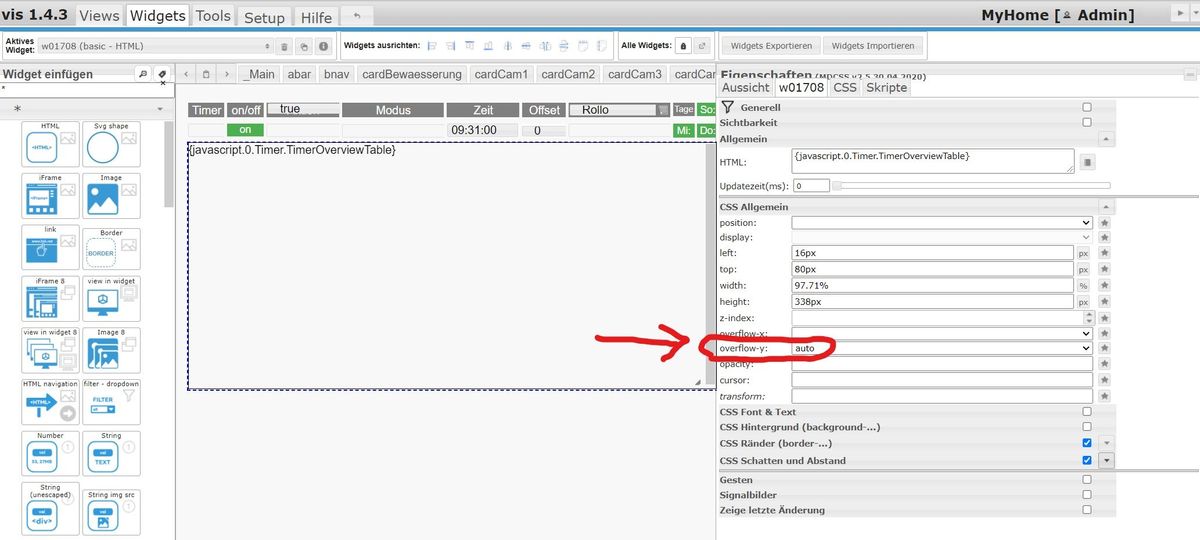Click Widgets Importieren button
The width and height of the screenshot is (1200, 540).
coord(873,46)
